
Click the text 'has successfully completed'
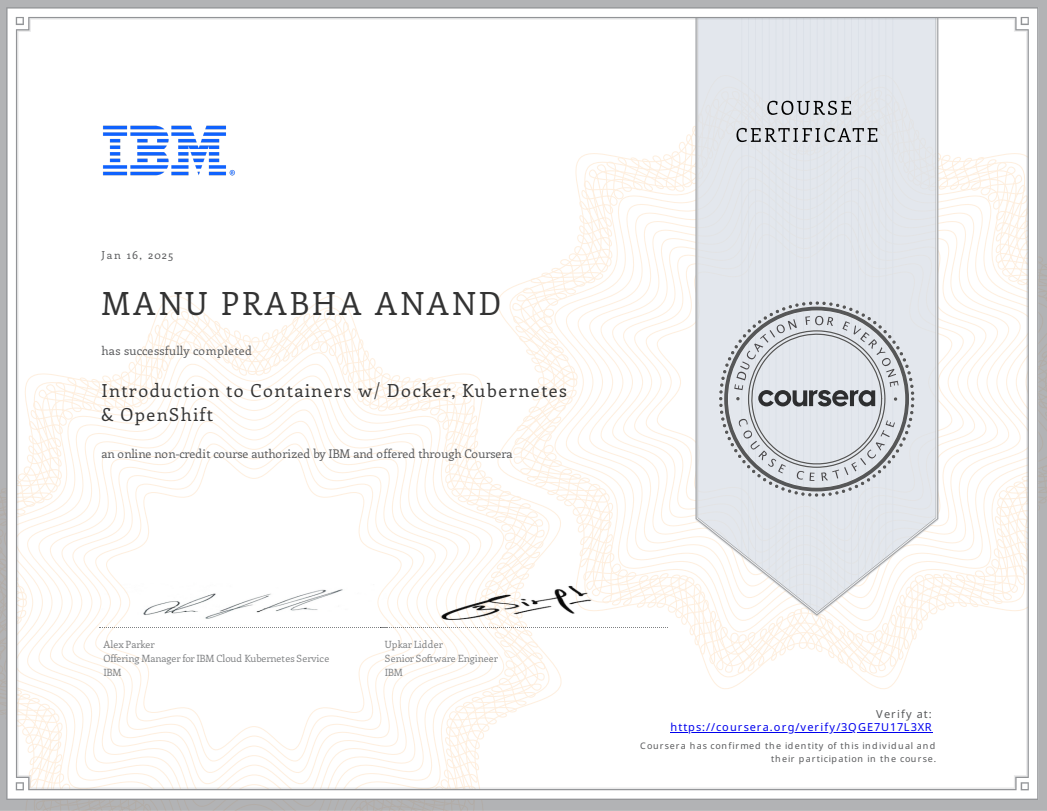point(176,351)
